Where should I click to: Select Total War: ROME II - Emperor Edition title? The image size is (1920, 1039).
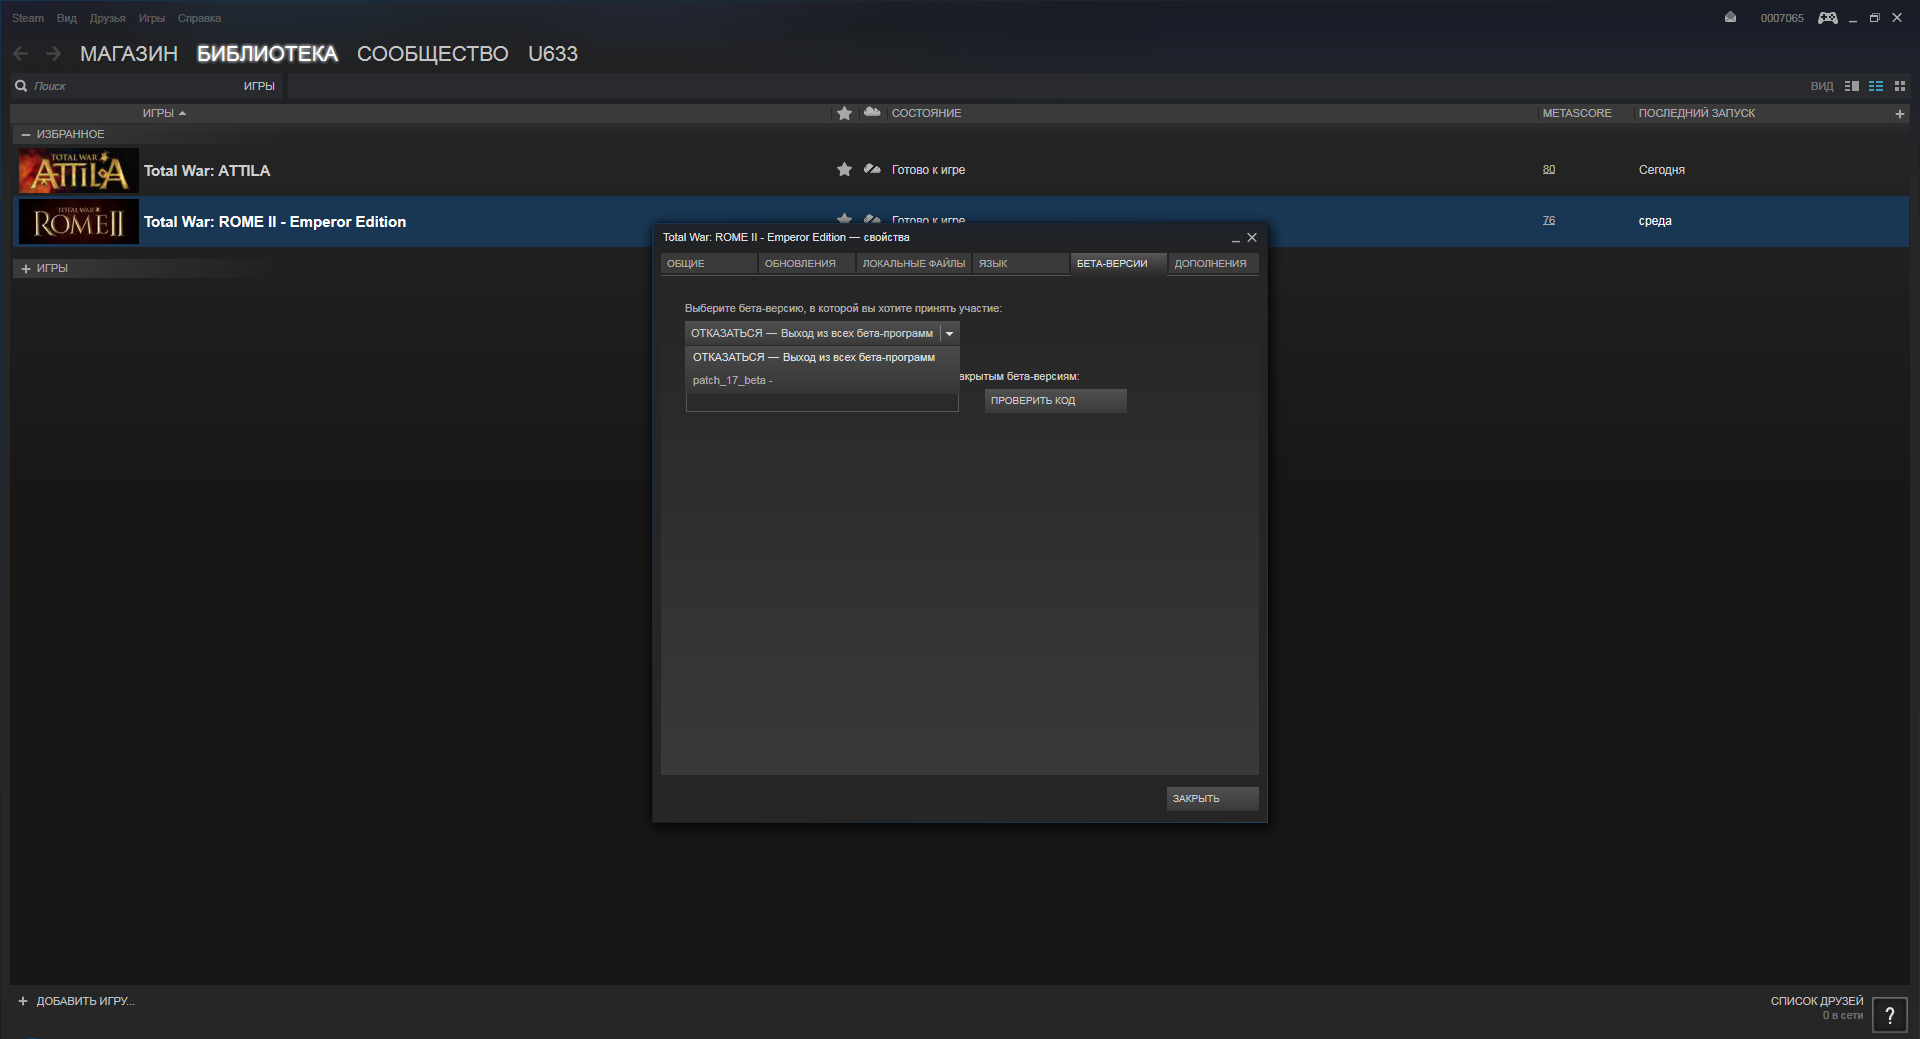pos(275,222)
